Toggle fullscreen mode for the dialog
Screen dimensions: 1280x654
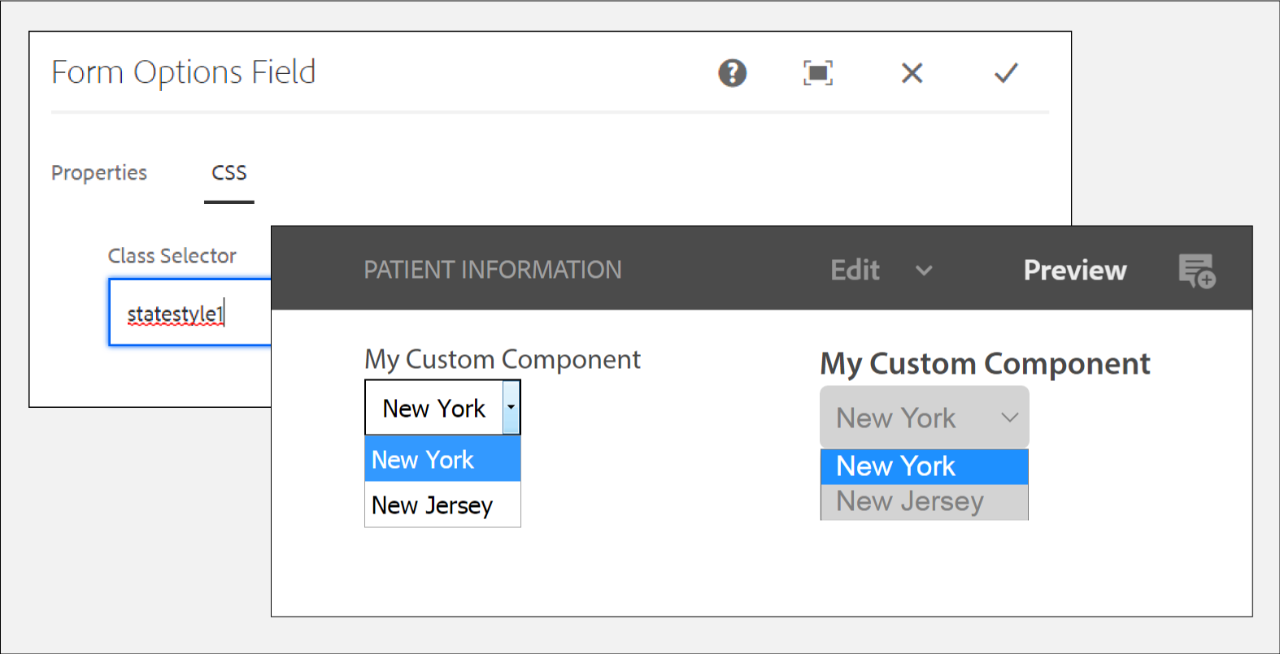[x=818, y=73]
